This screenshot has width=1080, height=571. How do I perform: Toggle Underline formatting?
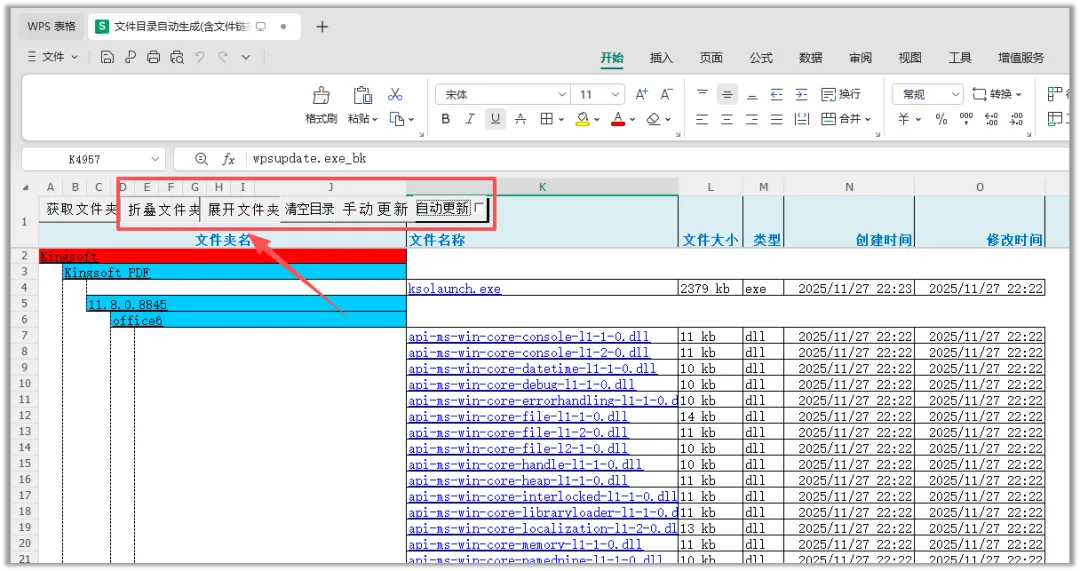point(495,119)
